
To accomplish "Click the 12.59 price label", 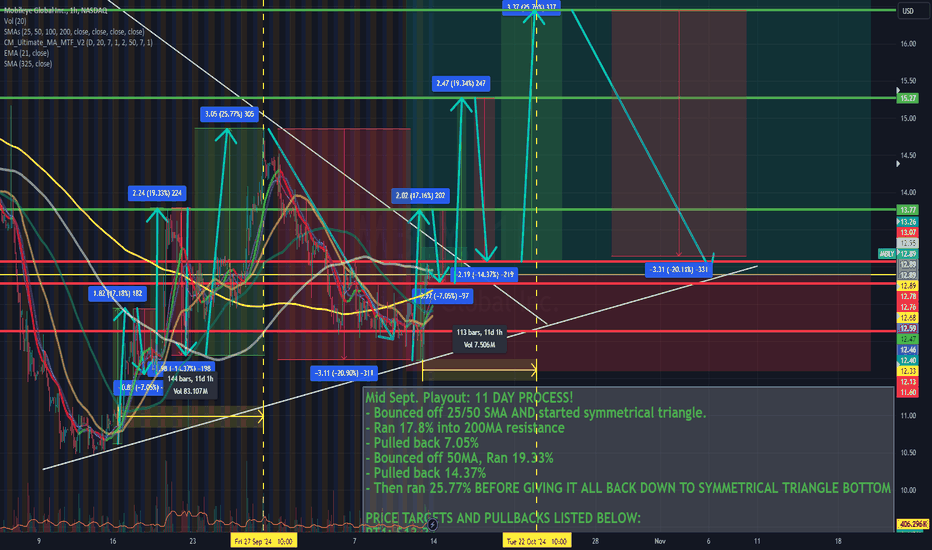I will pyautogui.click(x=908, y=328).
